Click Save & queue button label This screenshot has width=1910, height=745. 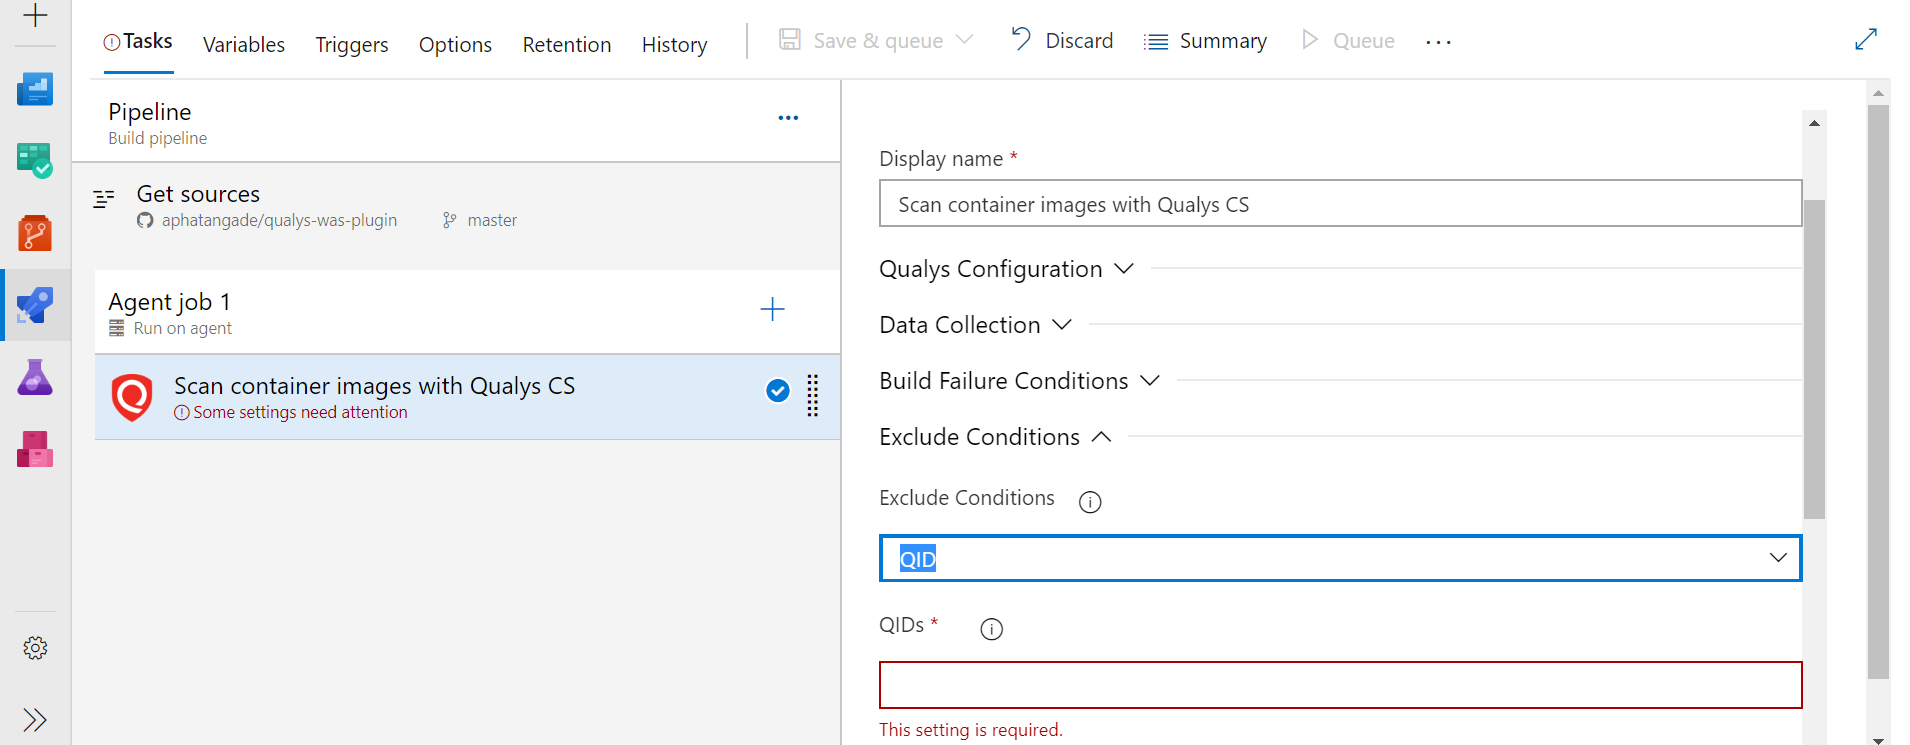point(878,41)
